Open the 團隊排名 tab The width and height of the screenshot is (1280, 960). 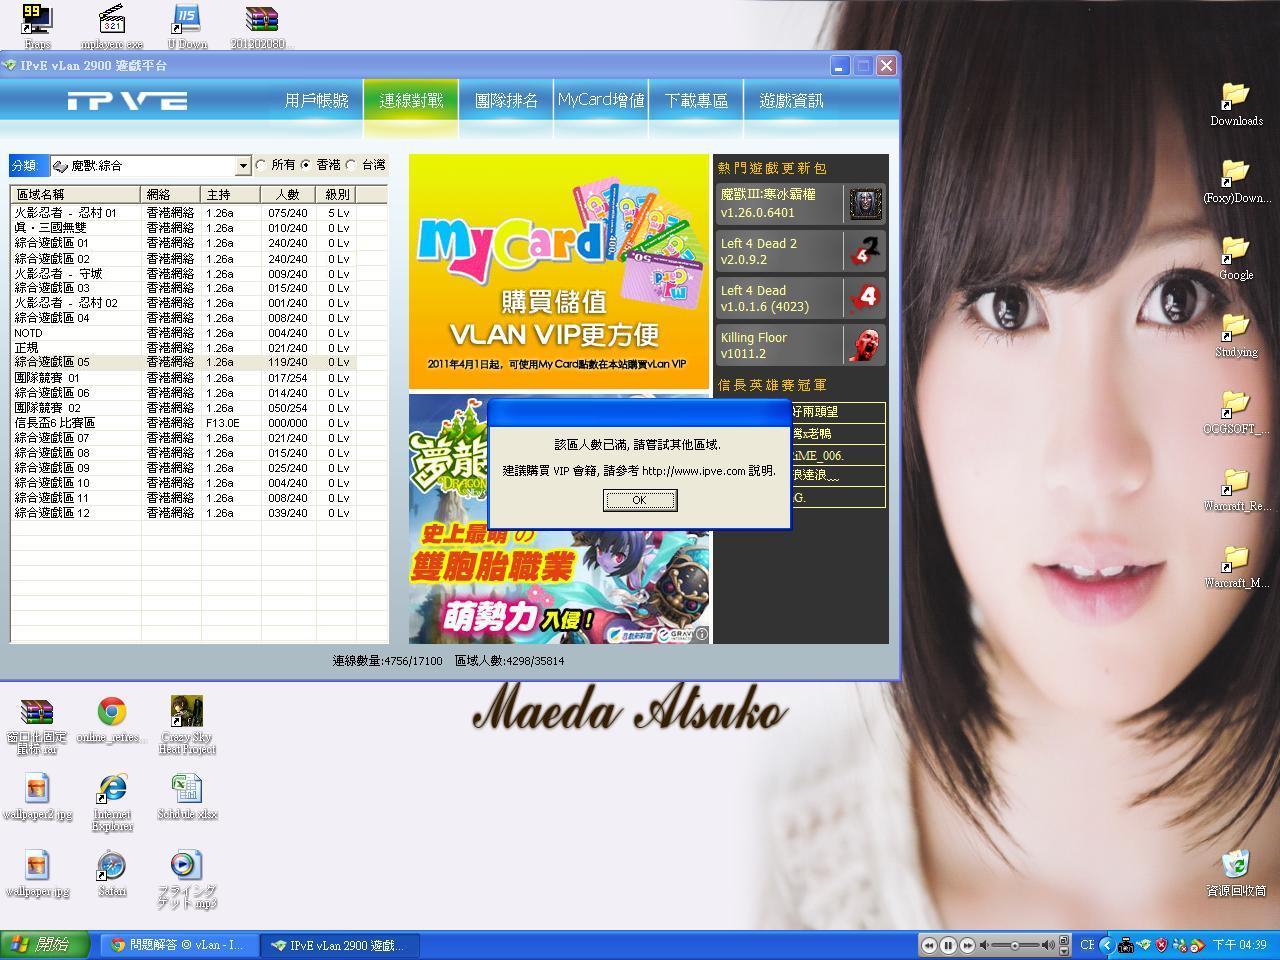point(506,101)
